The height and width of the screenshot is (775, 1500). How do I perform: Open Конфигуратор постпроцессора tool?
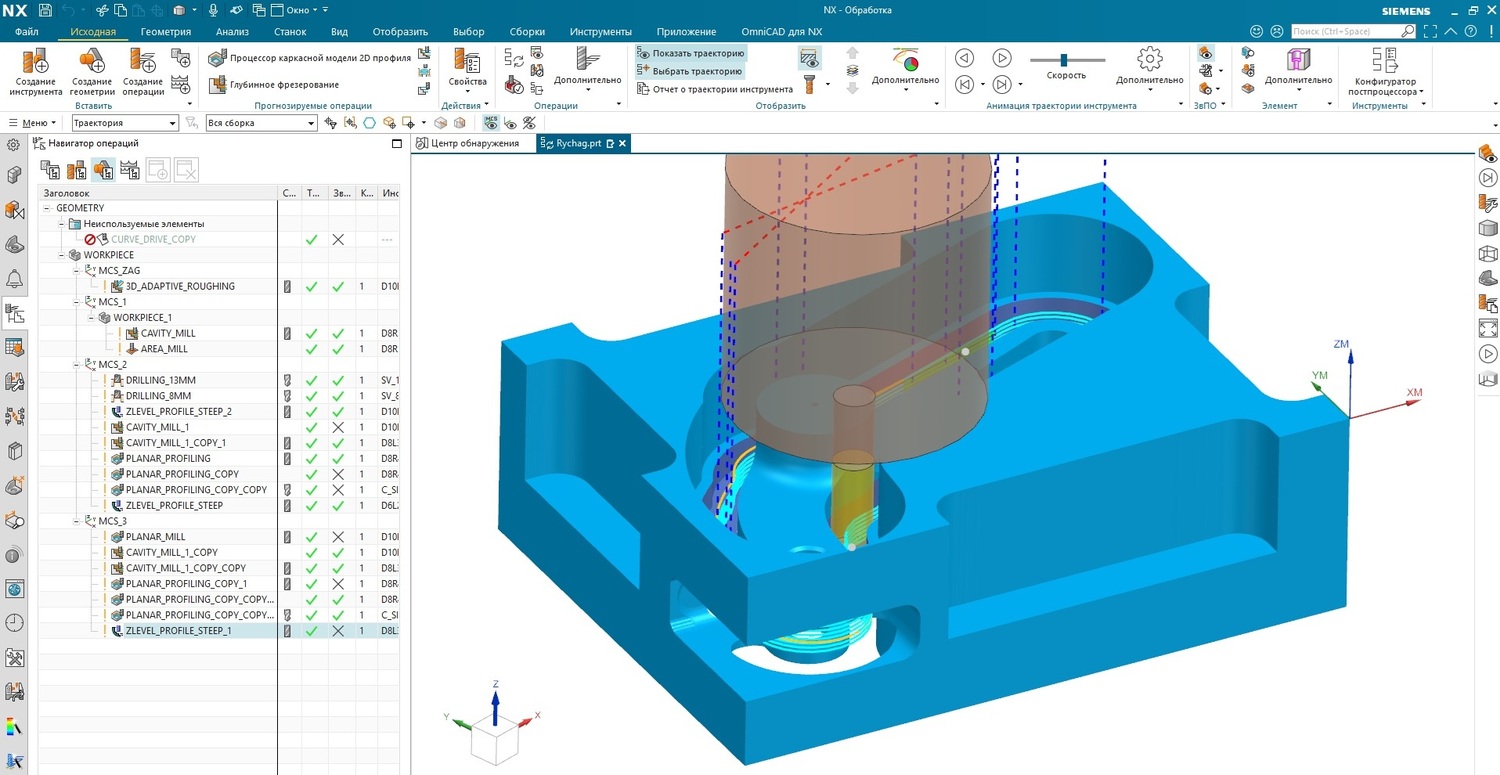pyautogui.click(x=1384, y=63)
